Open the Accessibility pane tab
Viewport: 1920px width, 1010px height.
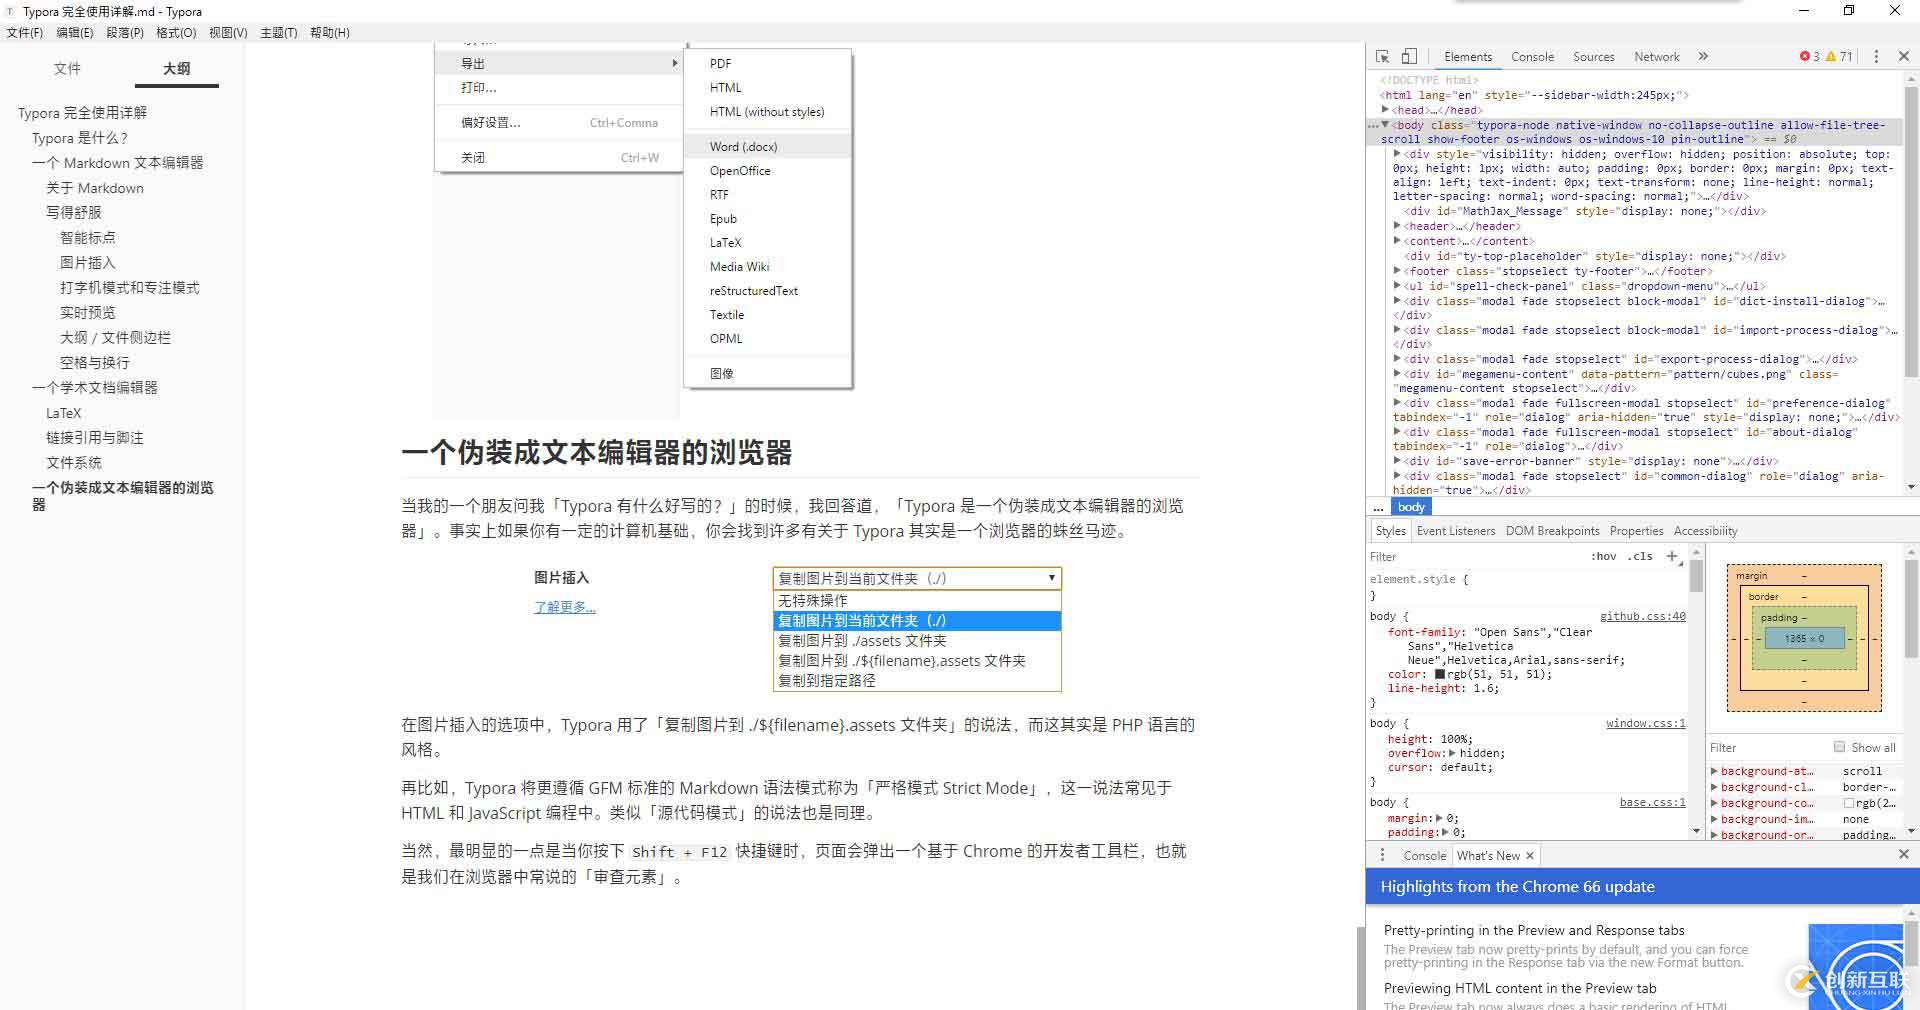point(1706,531)
